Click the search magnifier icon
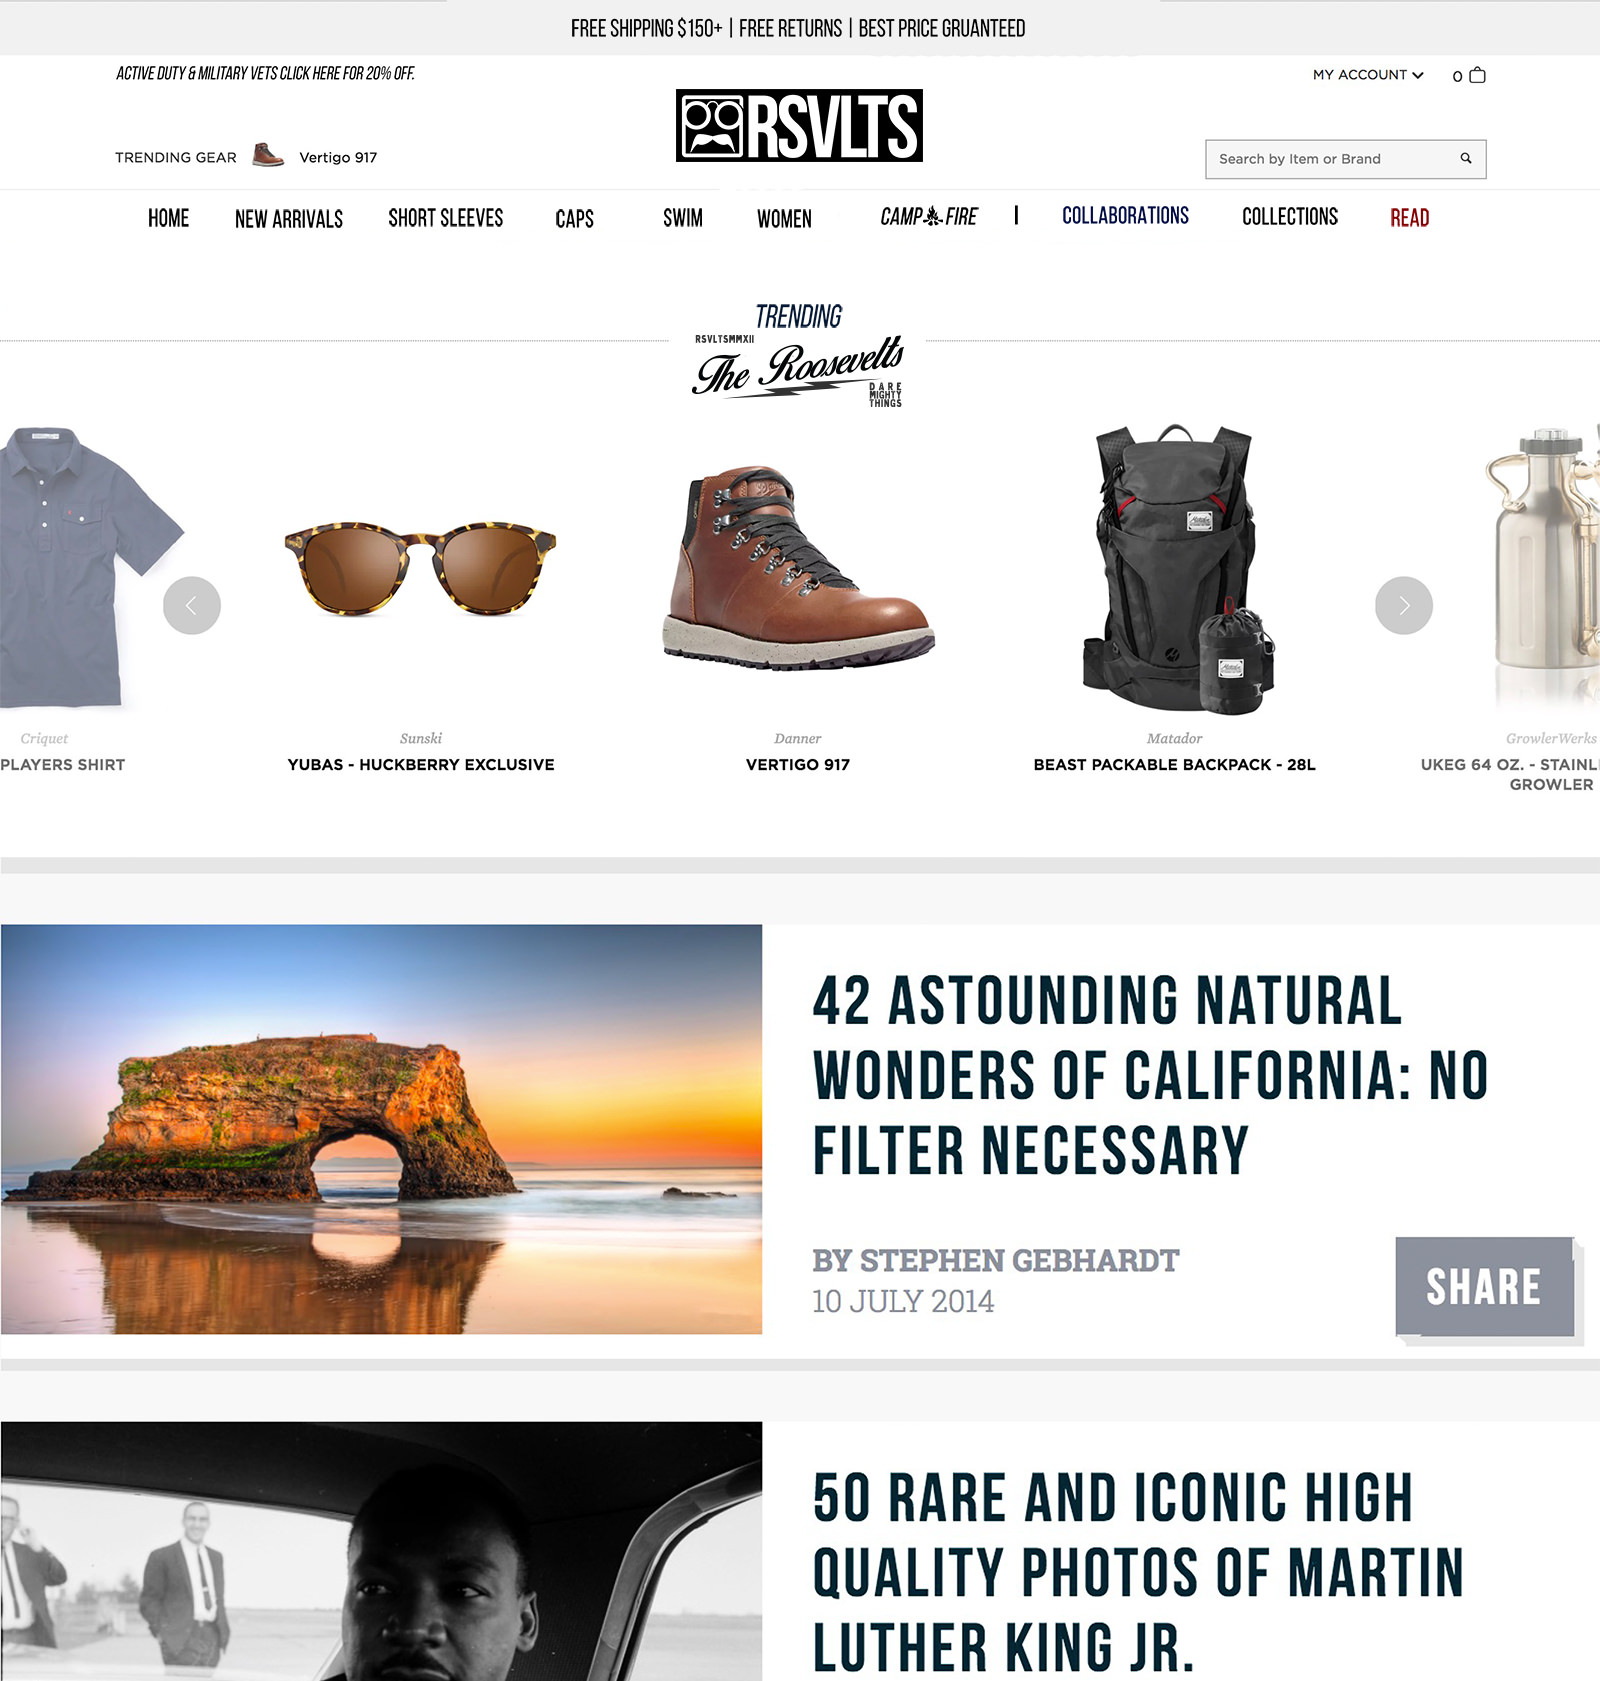 click(1466, 158)
